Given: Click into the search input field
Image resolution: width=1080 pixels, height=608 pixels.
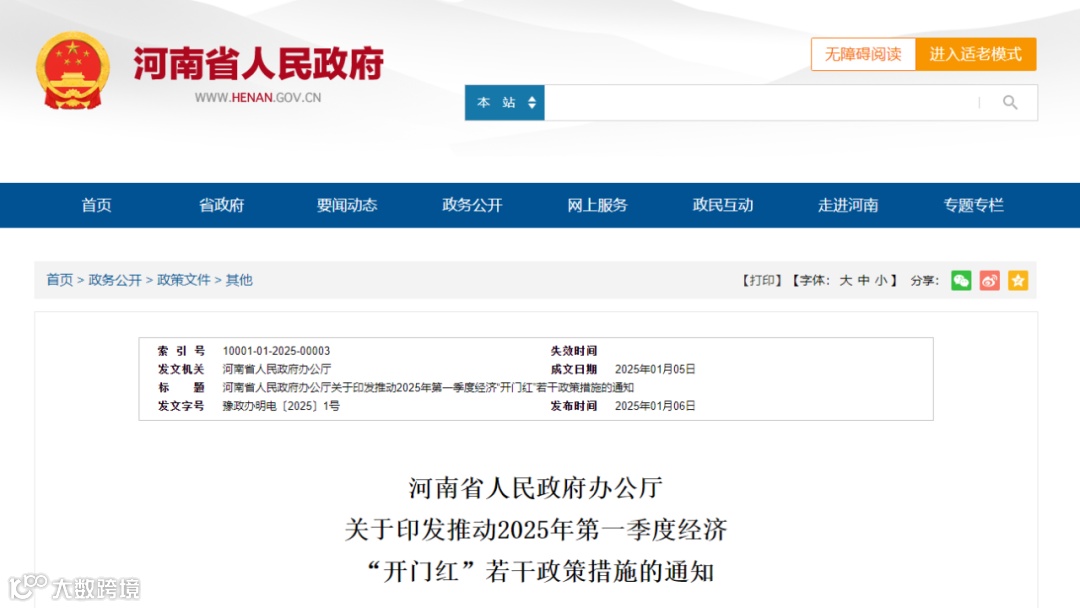Looking at the screenshot, I should click(x=761, y=103).
